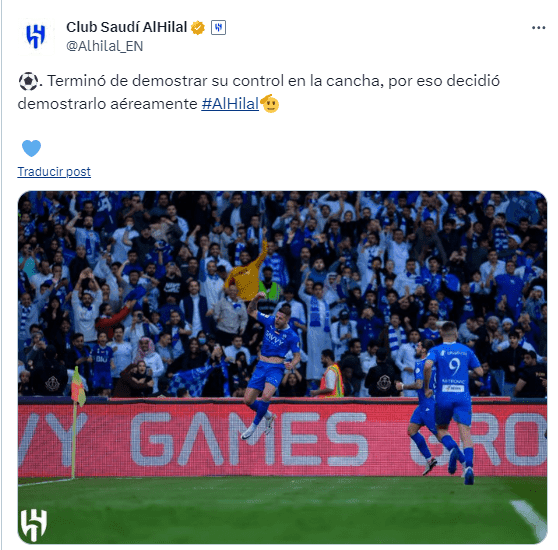Click the jumping player in the photo

(x=272, y=366)
